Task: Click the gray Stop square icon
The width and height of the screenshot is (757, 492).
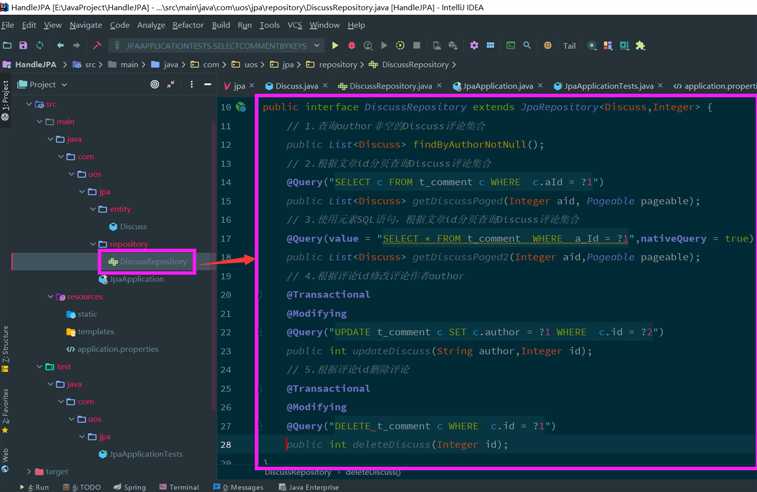Action: tap(417, 45)
